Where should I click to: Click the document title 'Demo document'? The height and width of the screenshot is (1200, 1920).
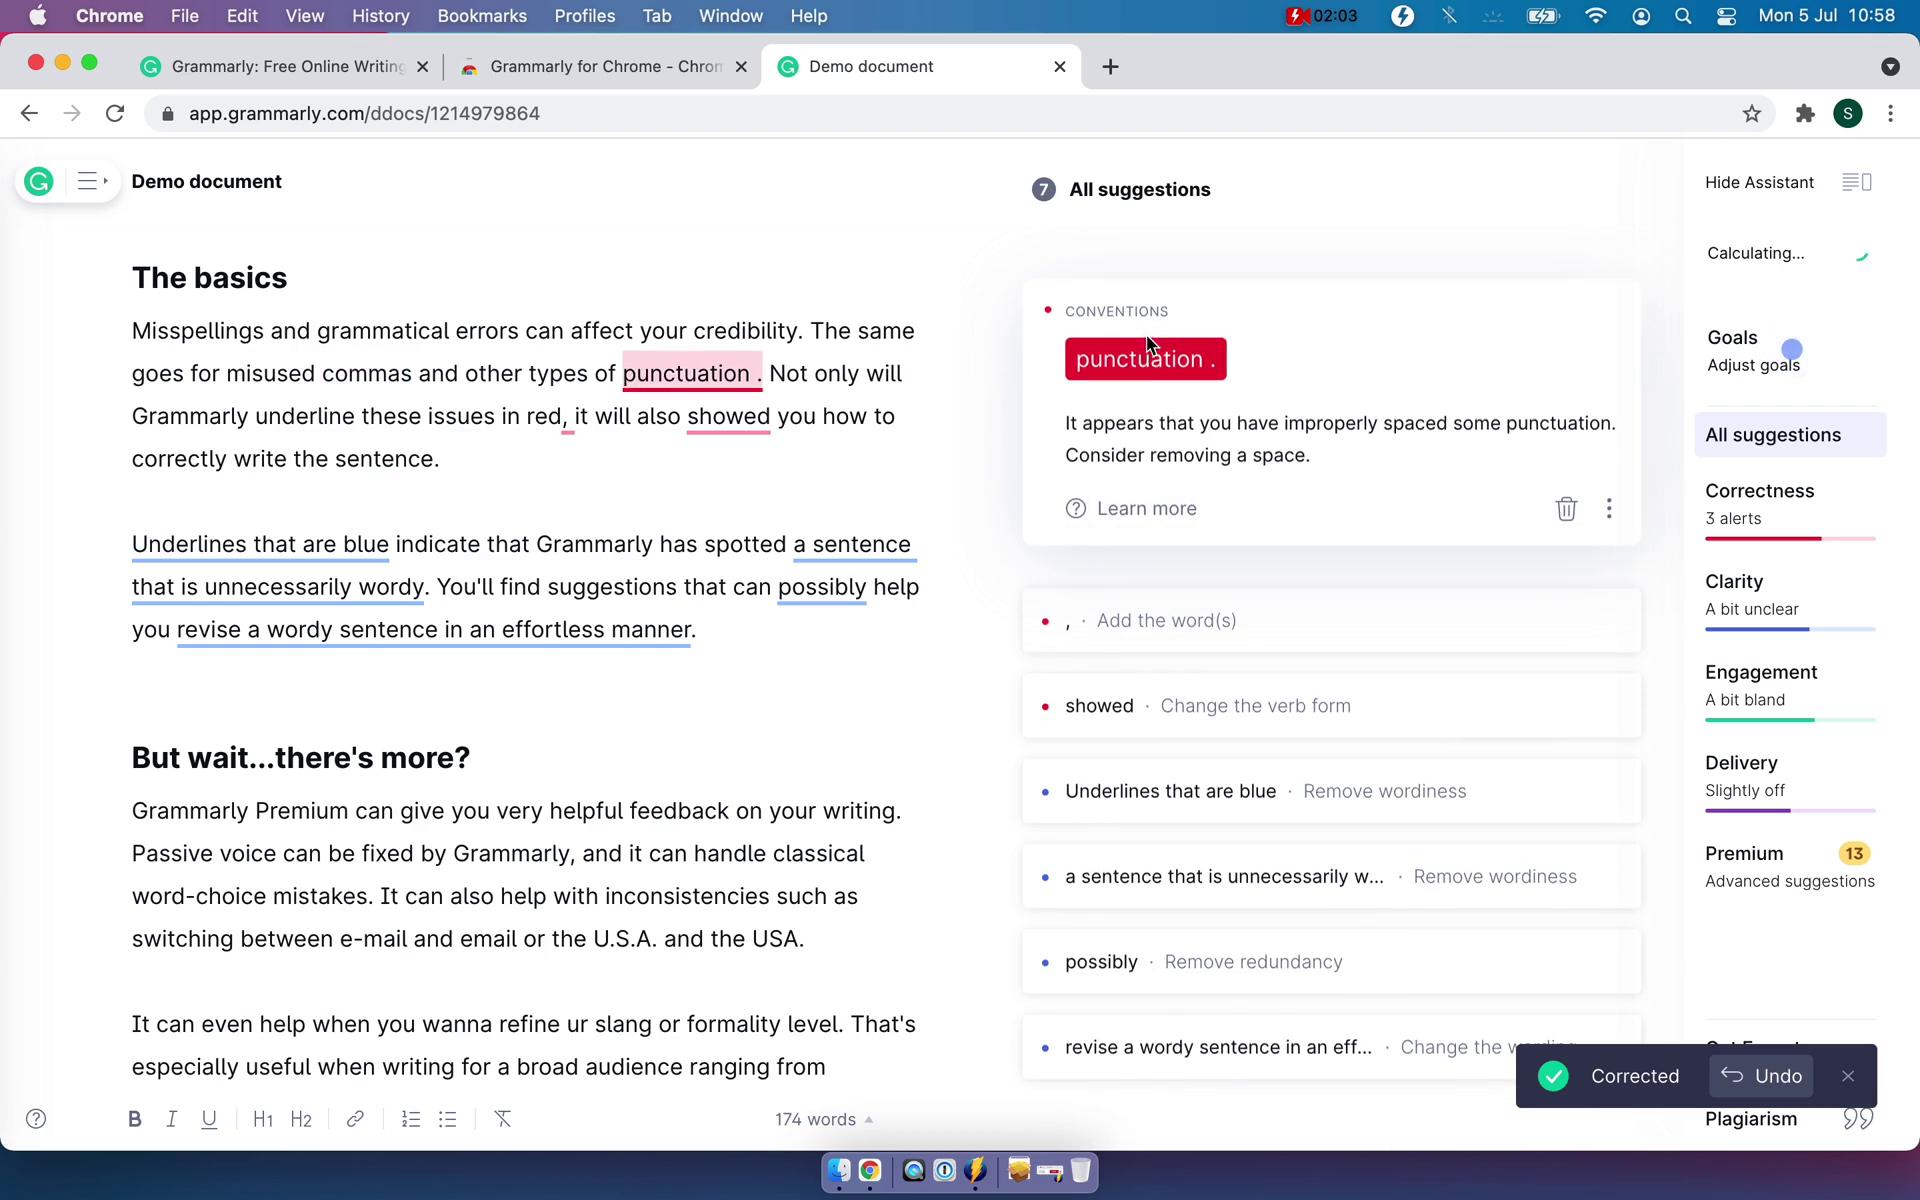[206, 182]
